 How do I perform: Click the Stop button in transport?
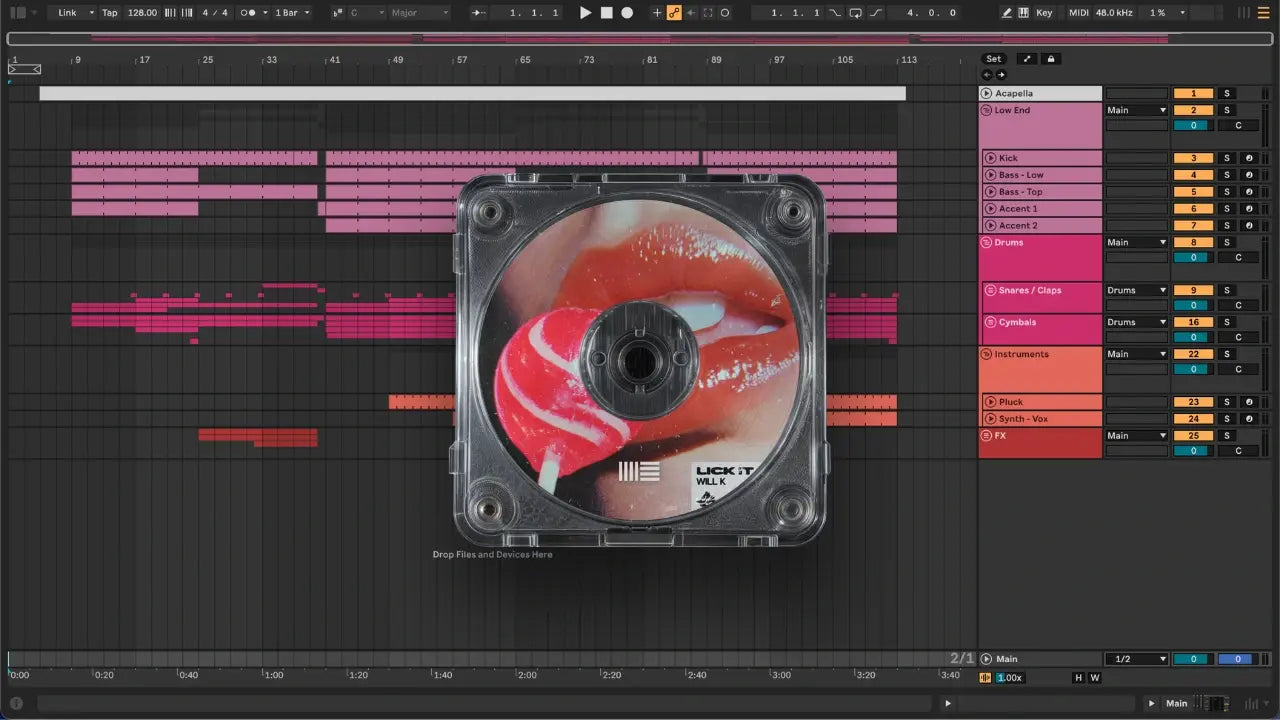tap(606, 13)
